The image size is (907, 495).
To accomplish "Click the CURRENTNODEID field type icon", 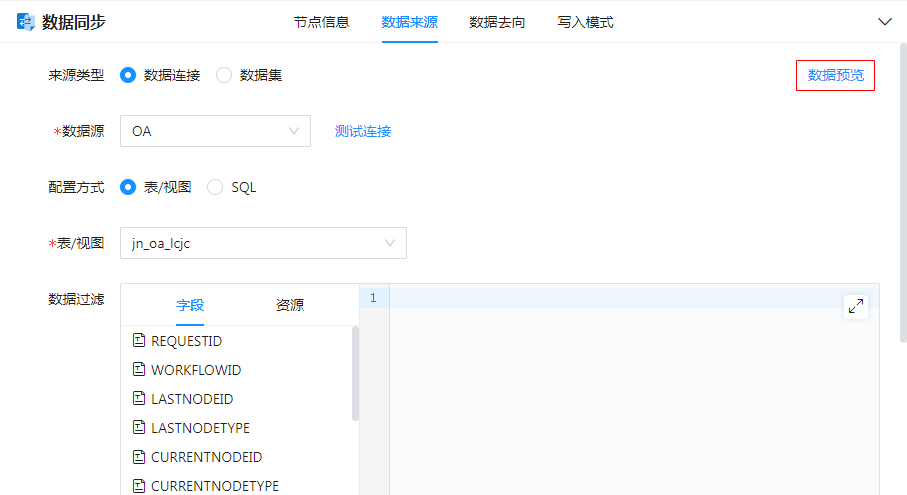I will click(x=139, y=457).
